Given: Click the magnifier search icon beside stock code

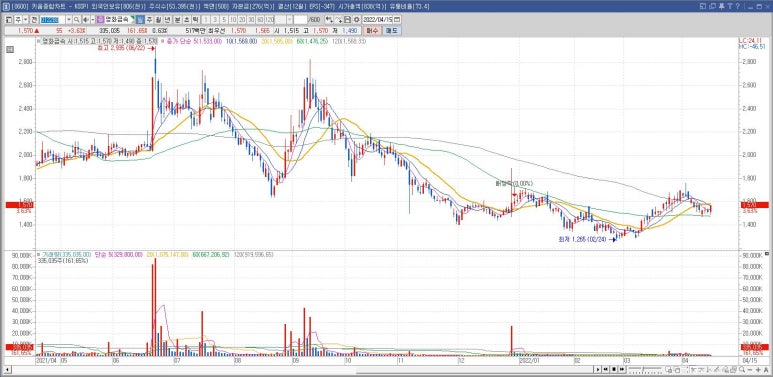Looking at the screenshot, I should click(76, 20).
